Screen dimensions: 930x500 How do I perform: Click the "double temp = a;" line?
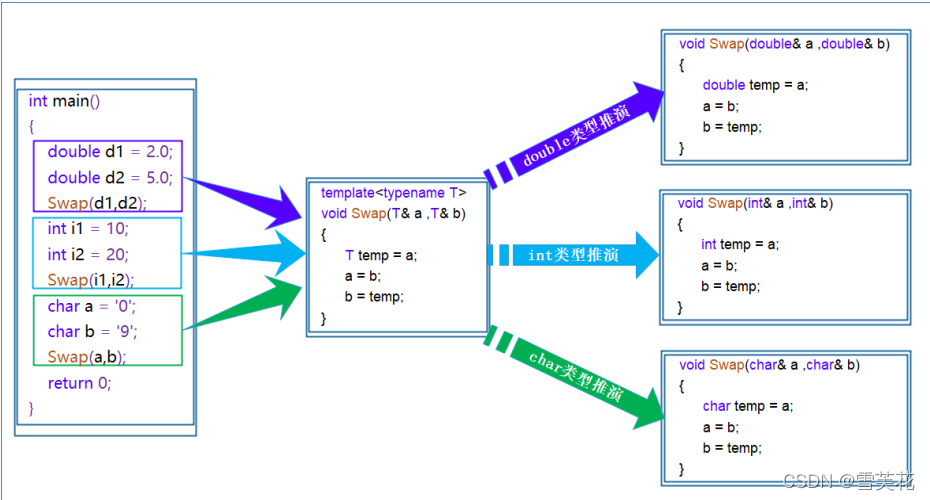point(755,85)
